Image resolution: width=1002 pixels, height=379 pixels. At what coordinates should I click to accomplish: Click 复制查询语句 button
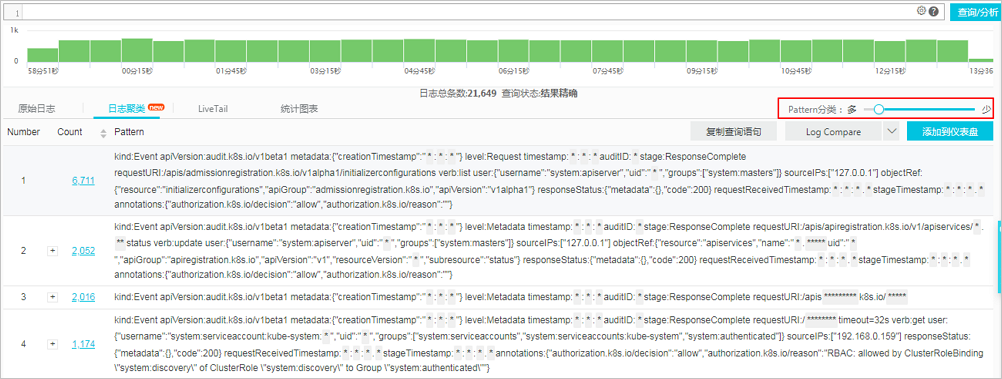(734, 132)
